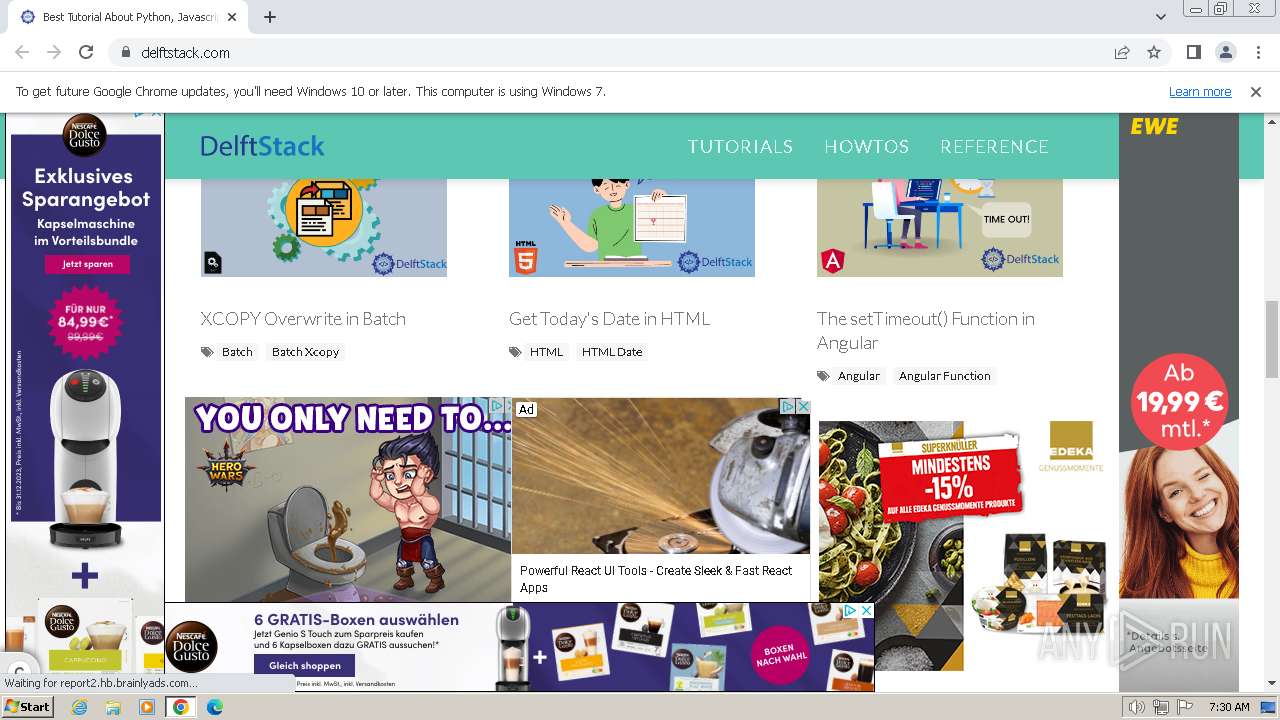
Task: Open the volume control in system tray
Action: pyautogui.click(x=1137, y=707)
